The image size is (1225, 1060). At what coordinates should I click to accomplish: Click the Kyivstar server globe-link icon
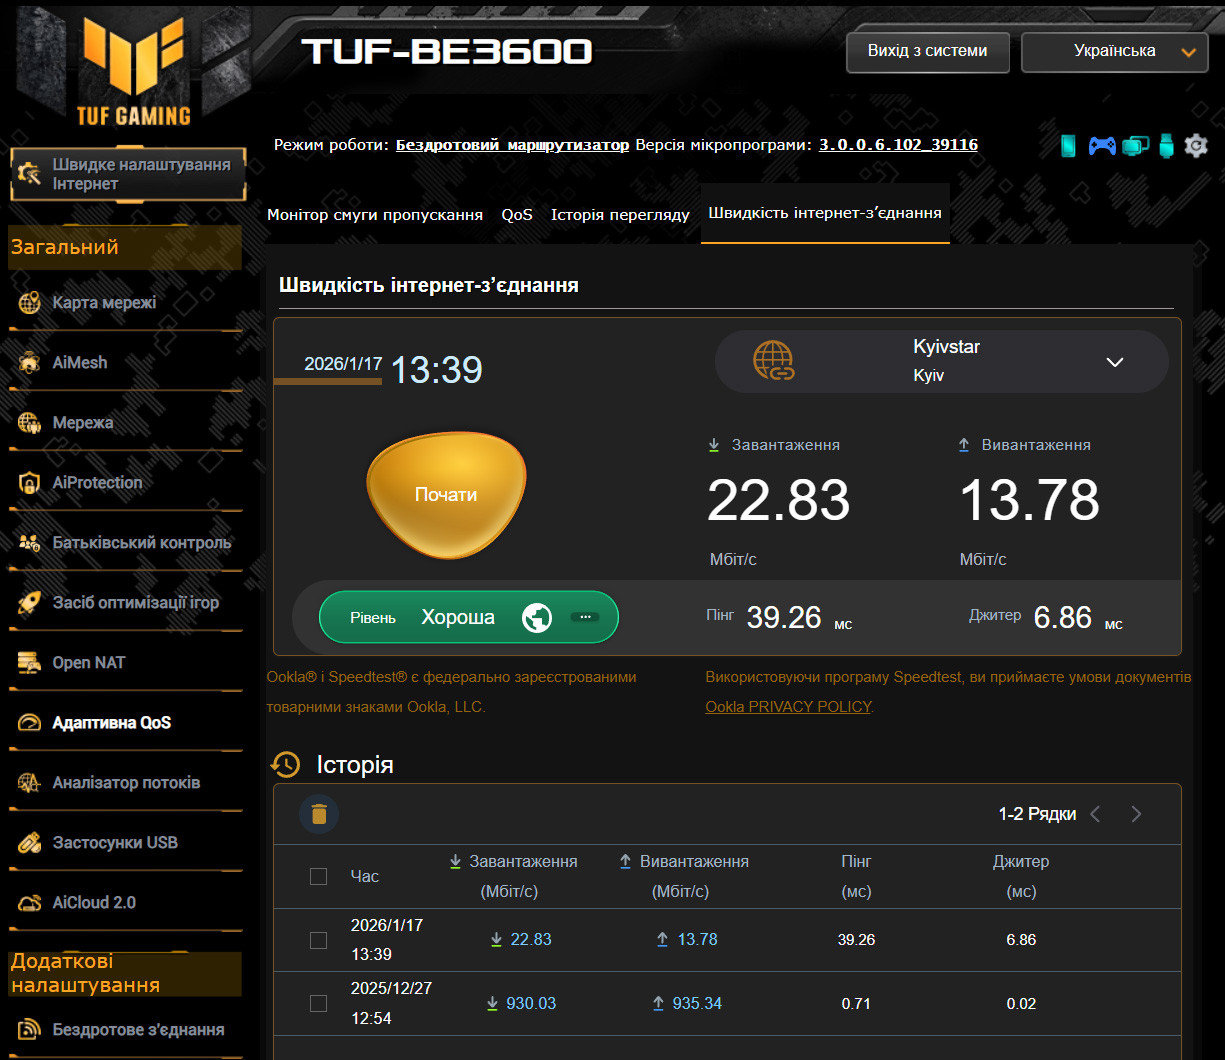[773, 361]
